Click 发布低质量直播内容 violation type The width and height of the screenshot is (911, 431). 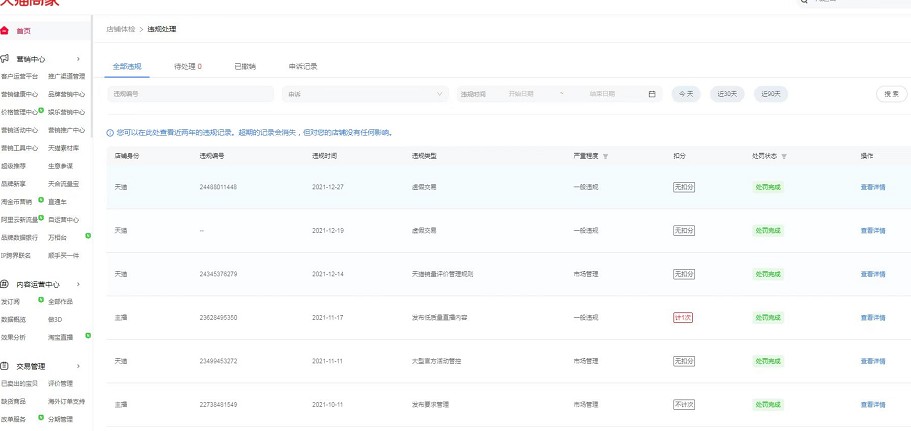[x=439, y=318]
